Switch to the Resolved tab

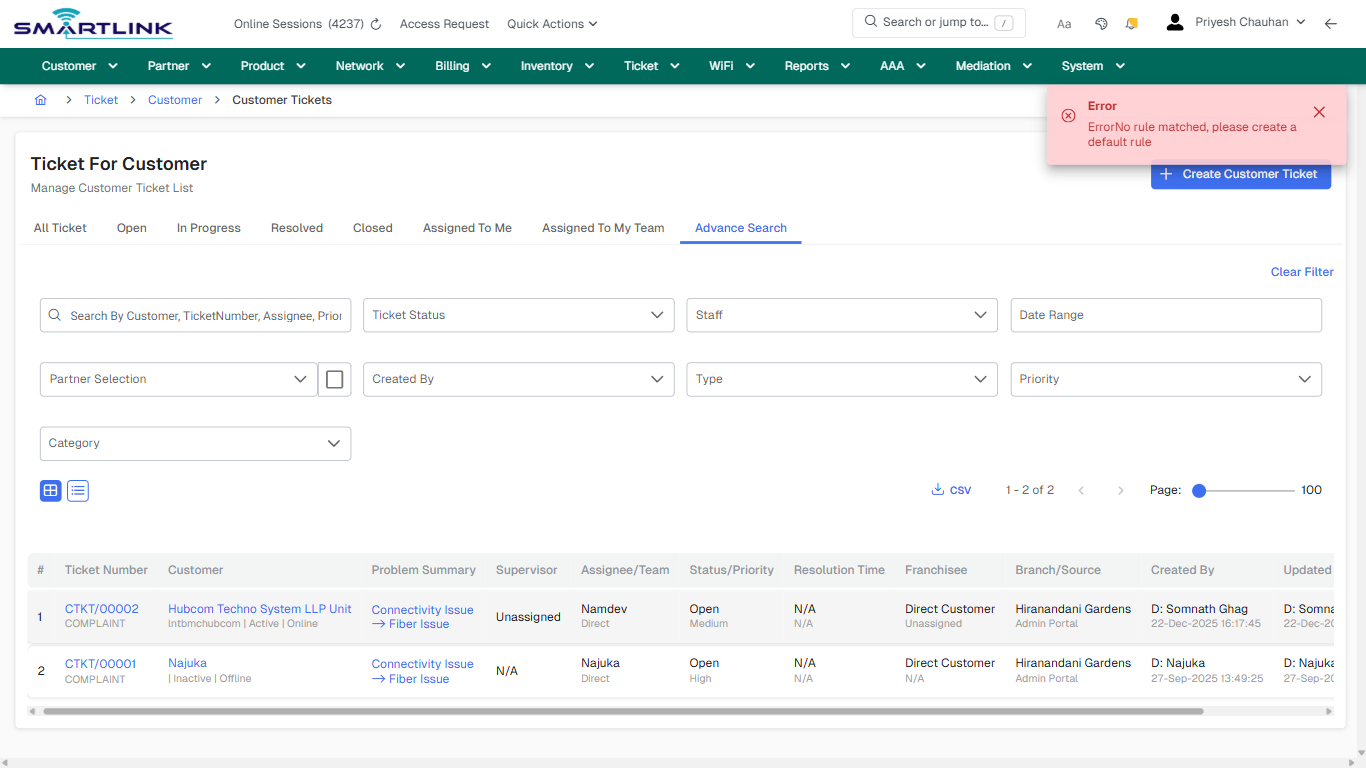point(296,227)
